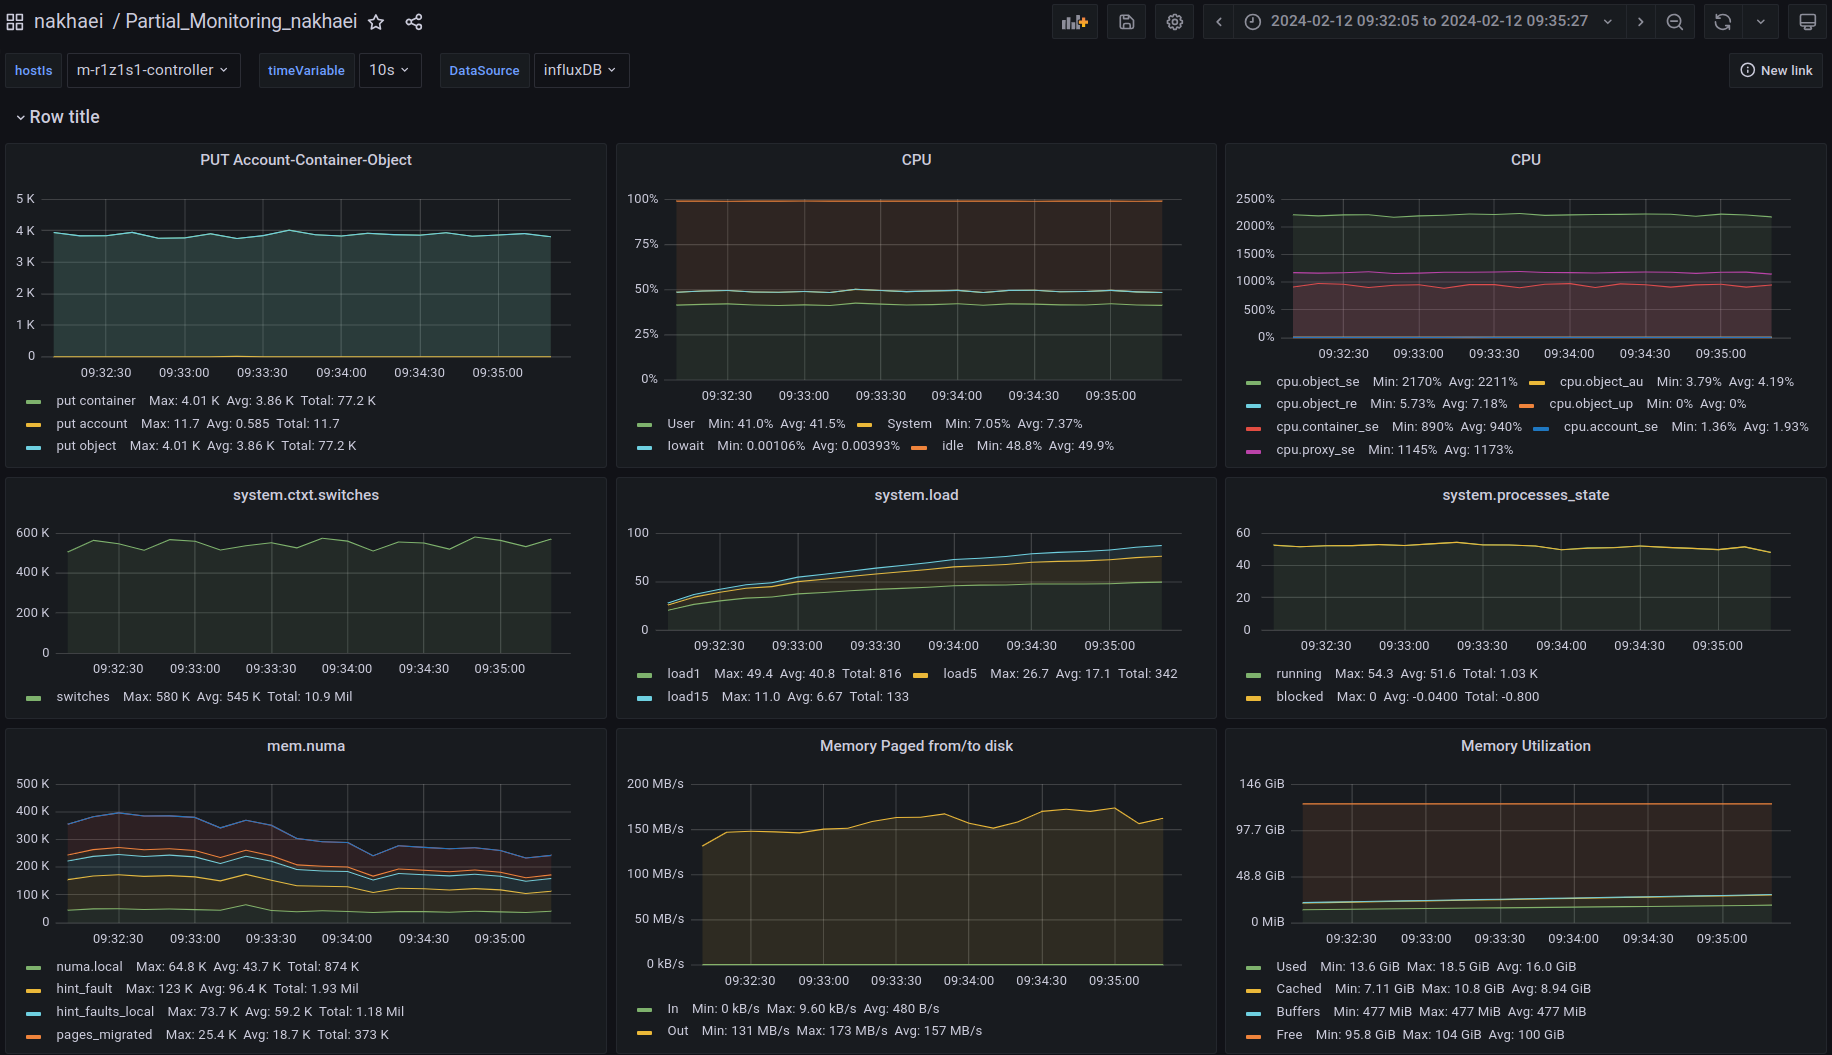
Task: Share the dashboard via share icon
Action: 414,22
